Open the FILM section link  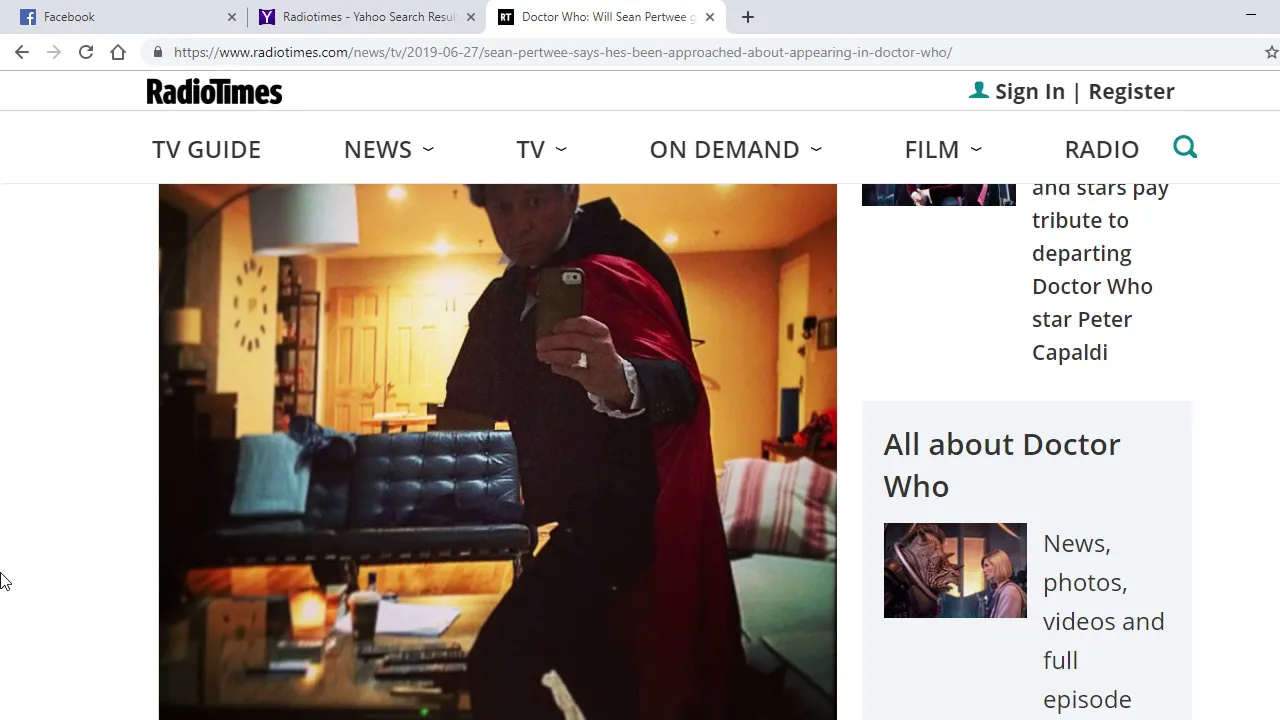[932, 149]
